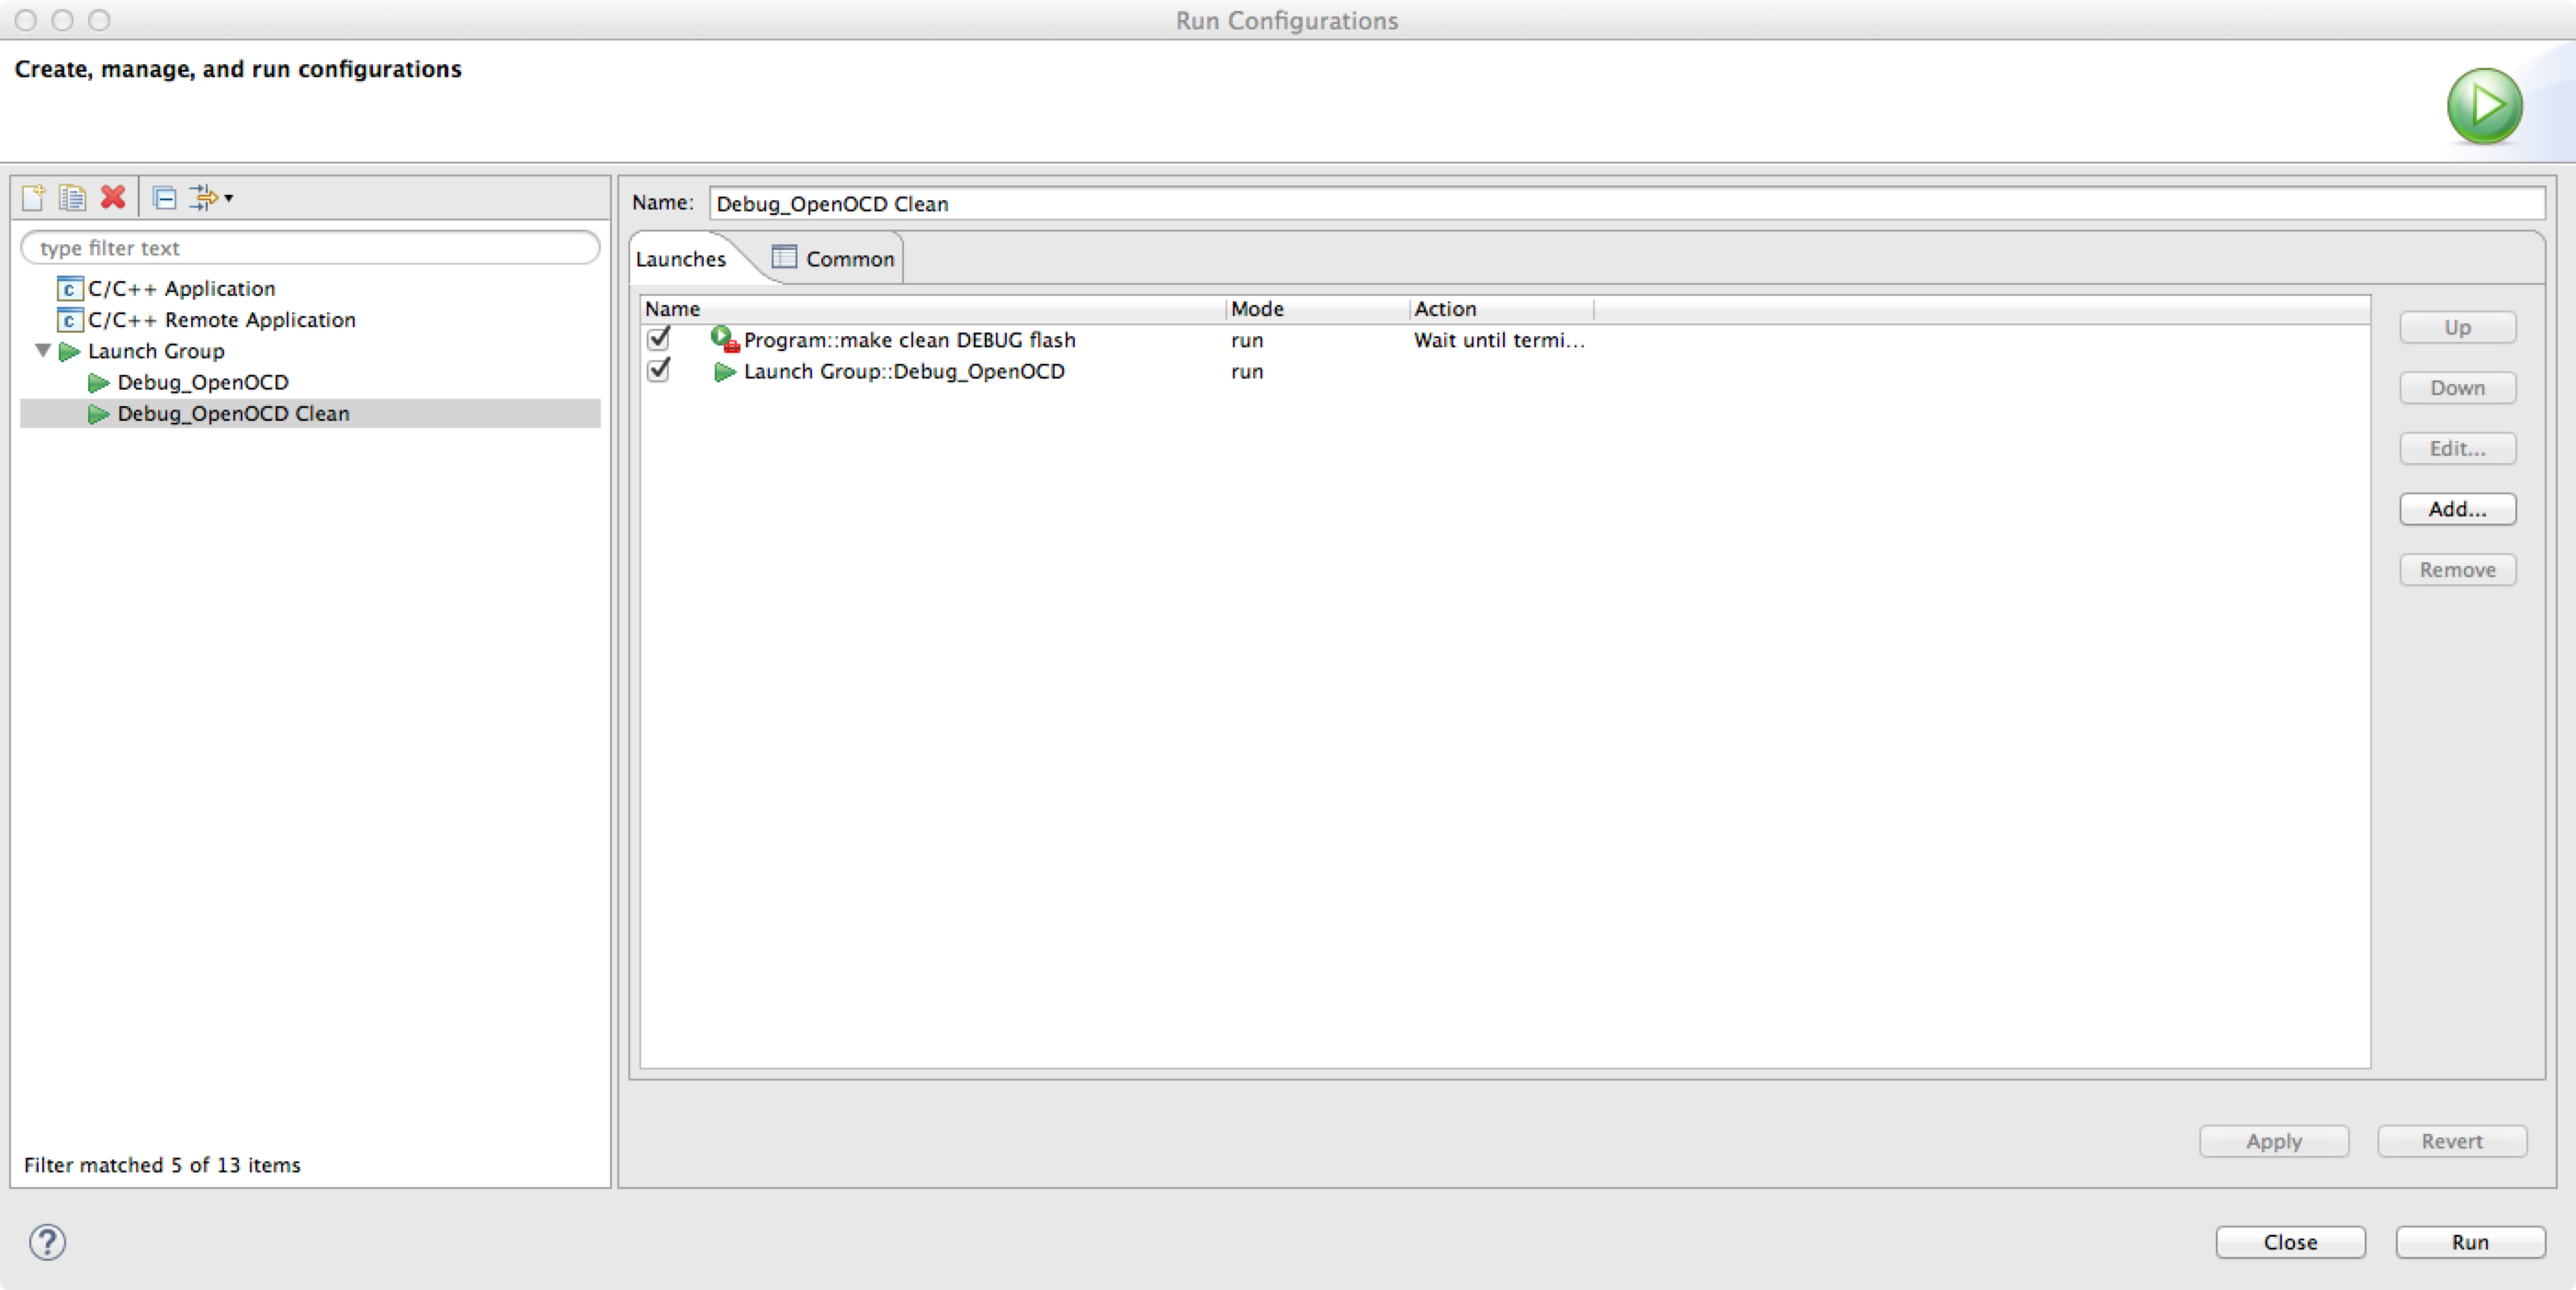Collapse the Launch Group tree node
This screenshot has height=1290, width=2576.
tap(43, 351)
